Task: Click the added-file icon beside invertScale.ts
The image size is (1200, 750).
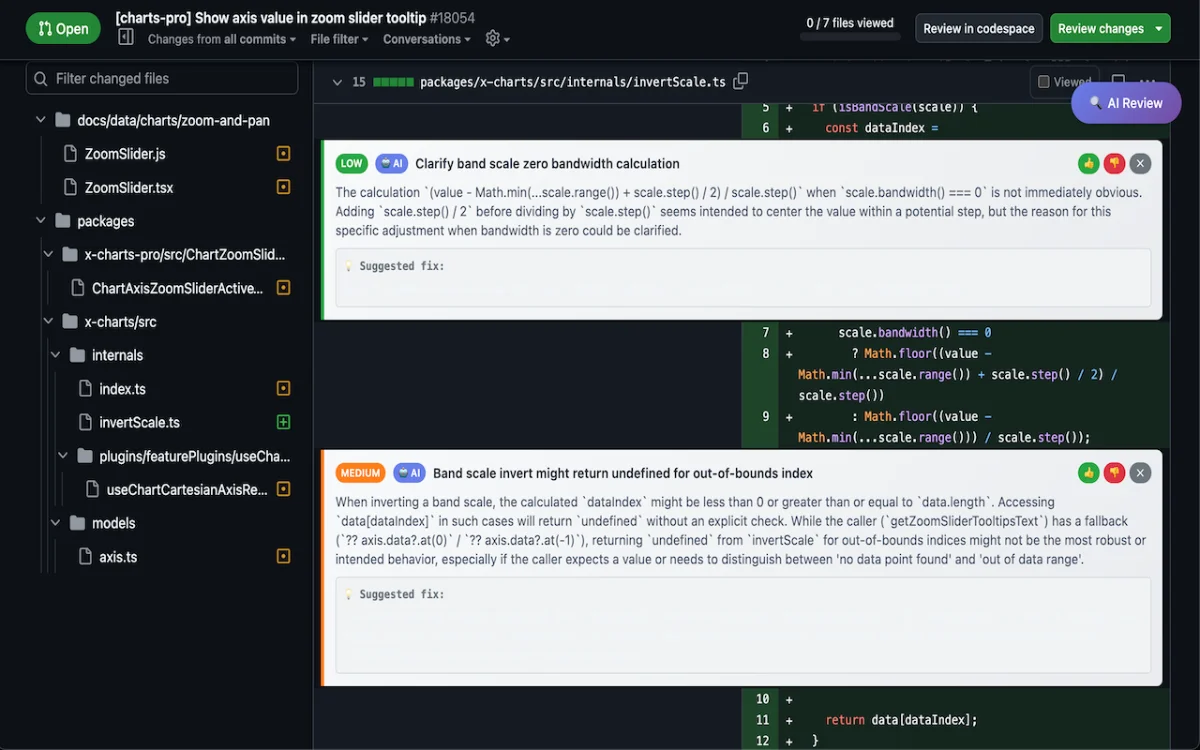Action: pos(283,422)
